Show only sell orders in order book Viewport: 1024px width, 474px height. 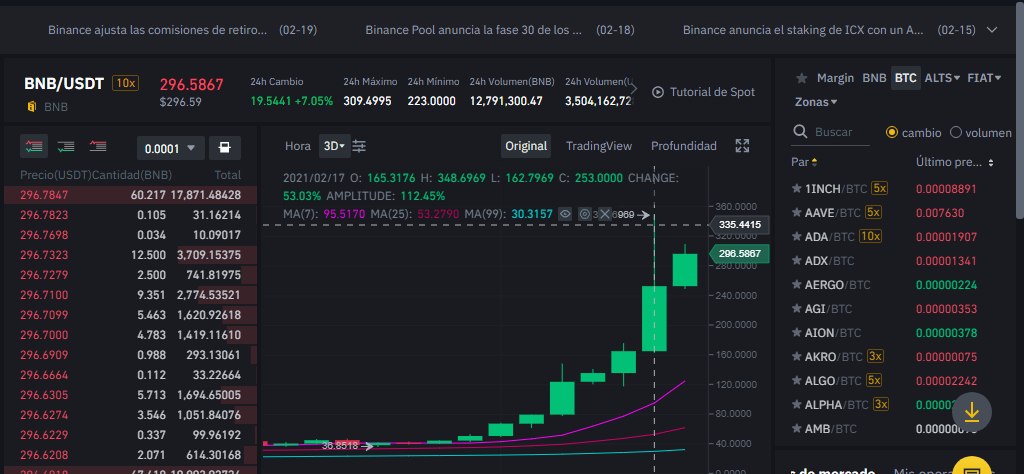[98, 146]
